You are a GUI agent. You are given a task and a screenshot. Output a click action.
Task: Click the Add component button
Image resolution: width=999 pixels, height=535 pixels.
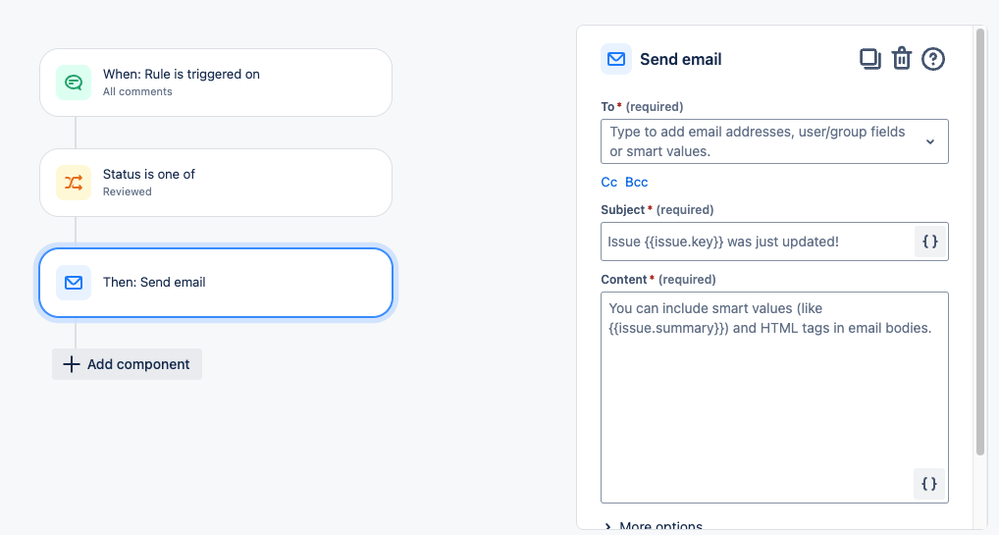(127, 364)
